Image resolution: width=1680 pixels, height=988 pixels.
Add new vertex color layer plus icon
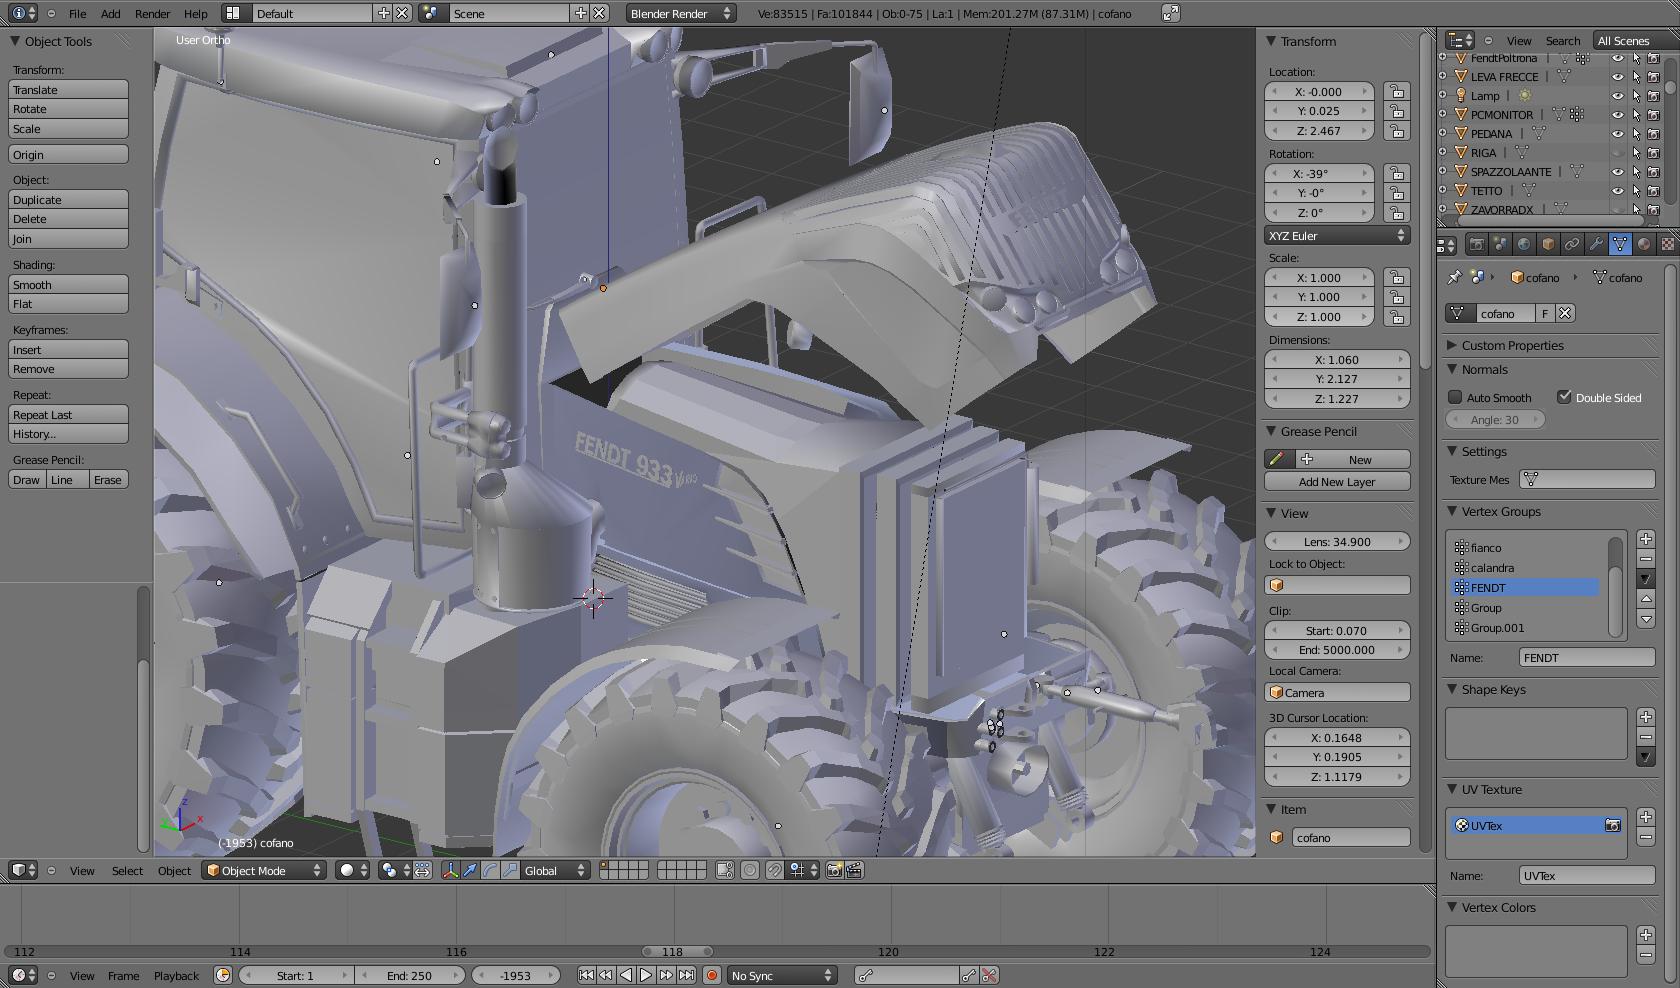click(x=1646, y=935)
